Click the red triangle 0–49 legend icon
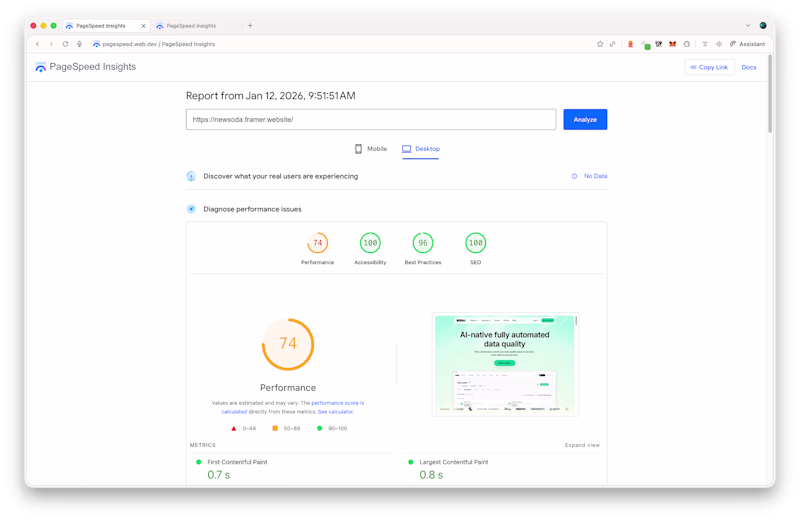800x520 pixels. [x=234, y=428]
